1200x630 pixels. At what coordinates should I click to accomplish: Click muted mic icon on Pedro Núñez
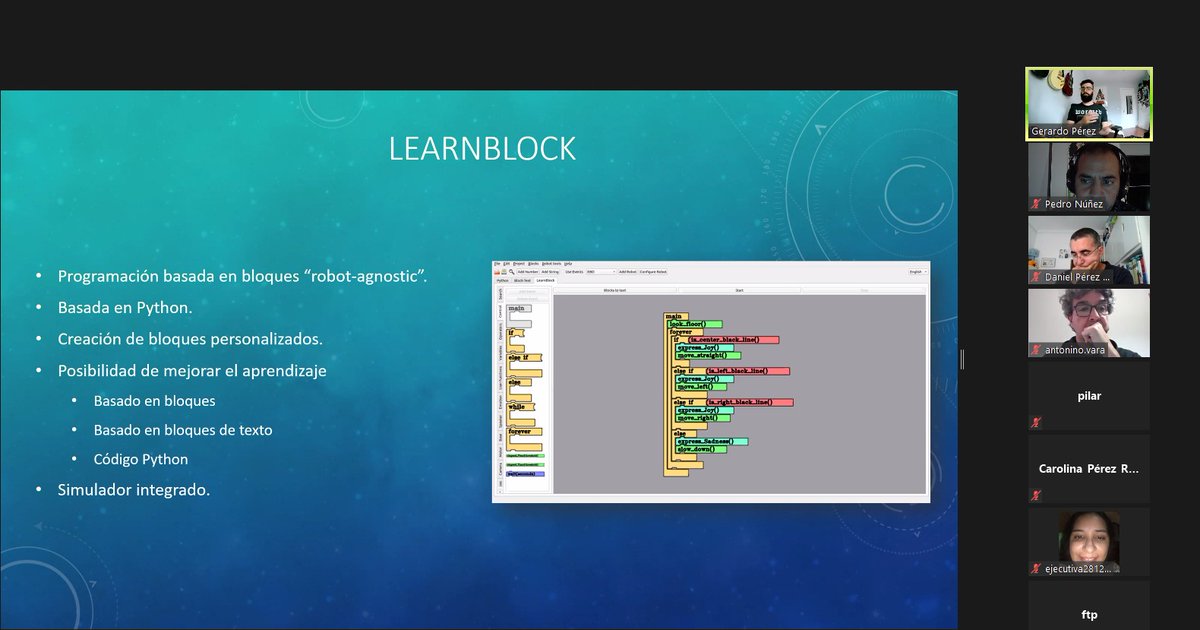click(1036, 204)
